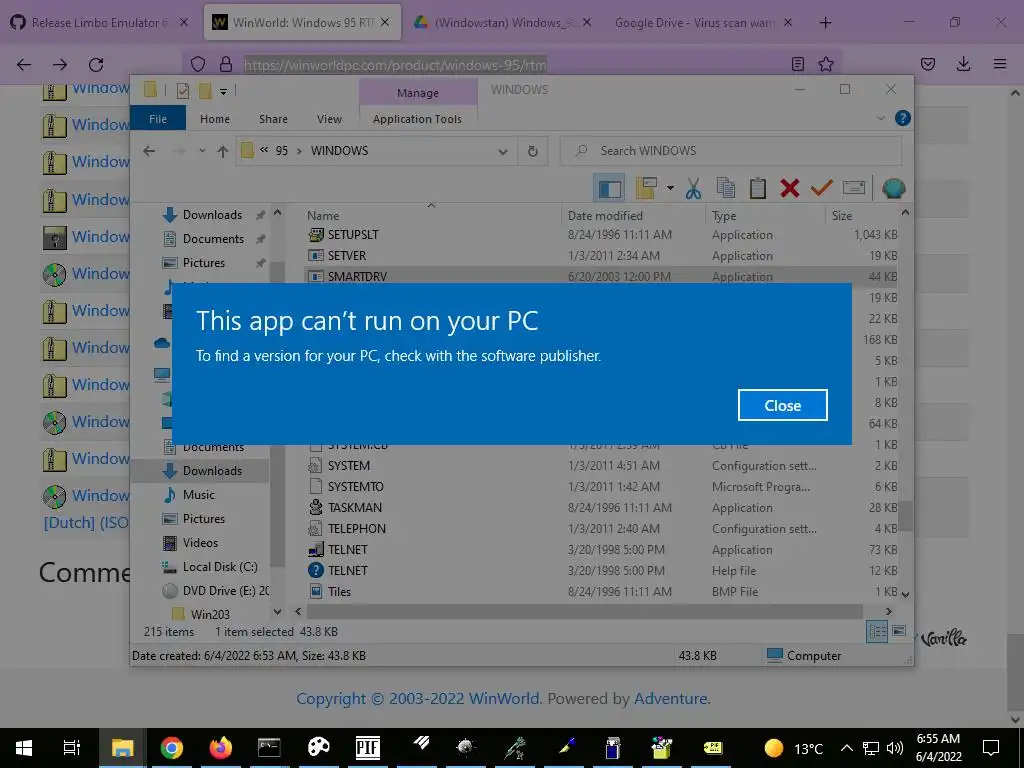Open the Application Tools ribbon tab

[417, 119]
